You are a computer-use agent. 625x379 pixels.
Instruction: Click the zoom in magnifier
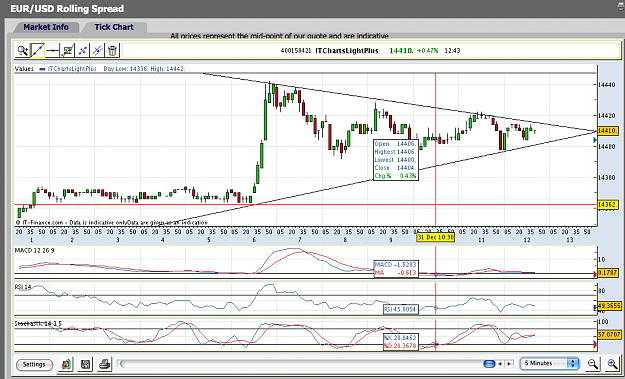point(612,363)
